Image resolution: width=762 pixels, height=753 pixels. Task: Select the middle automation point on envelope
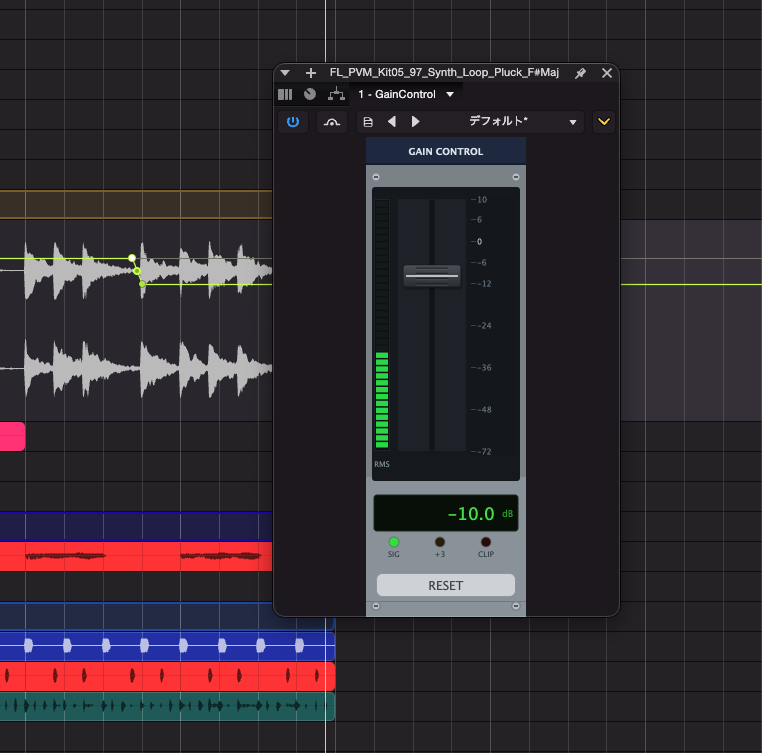click(x=137, y=271)
